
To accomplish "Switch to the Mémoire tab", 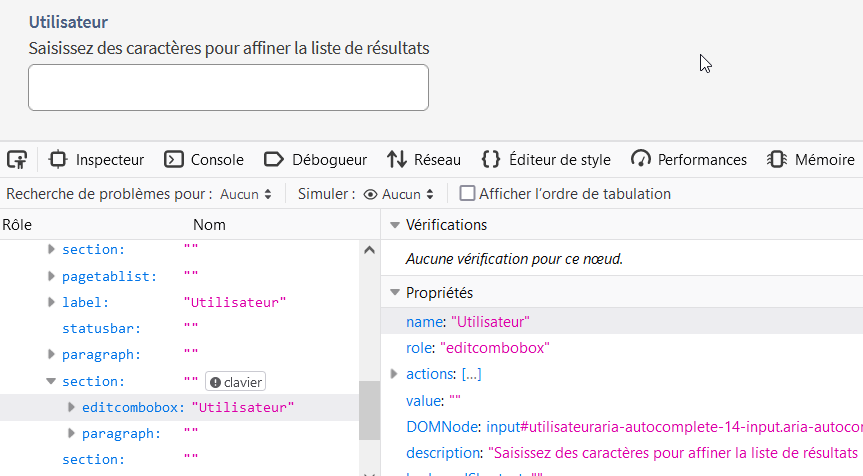I will 811,159.
